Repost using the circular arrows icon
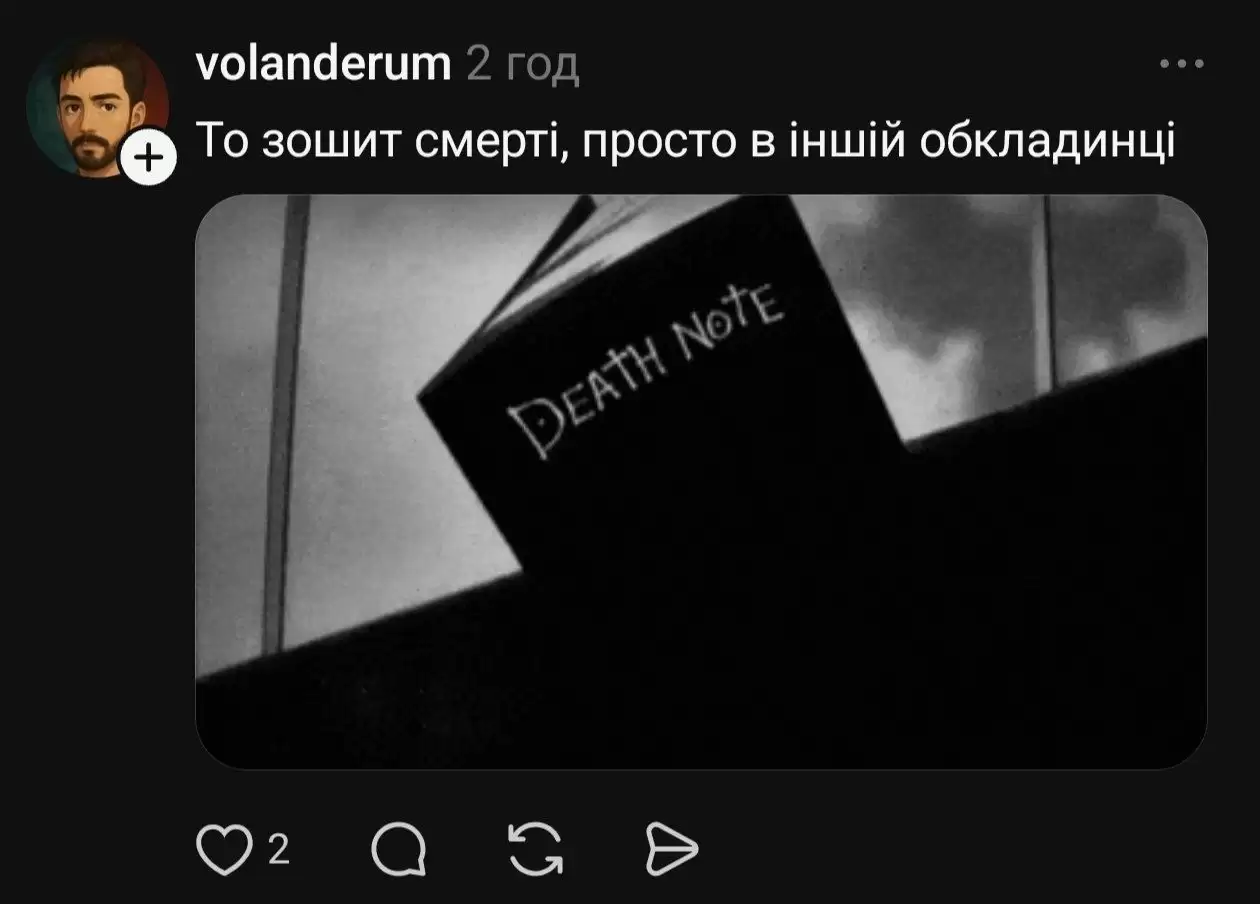The width and height of the screenshot is (1260, 904). pos(535,850)
